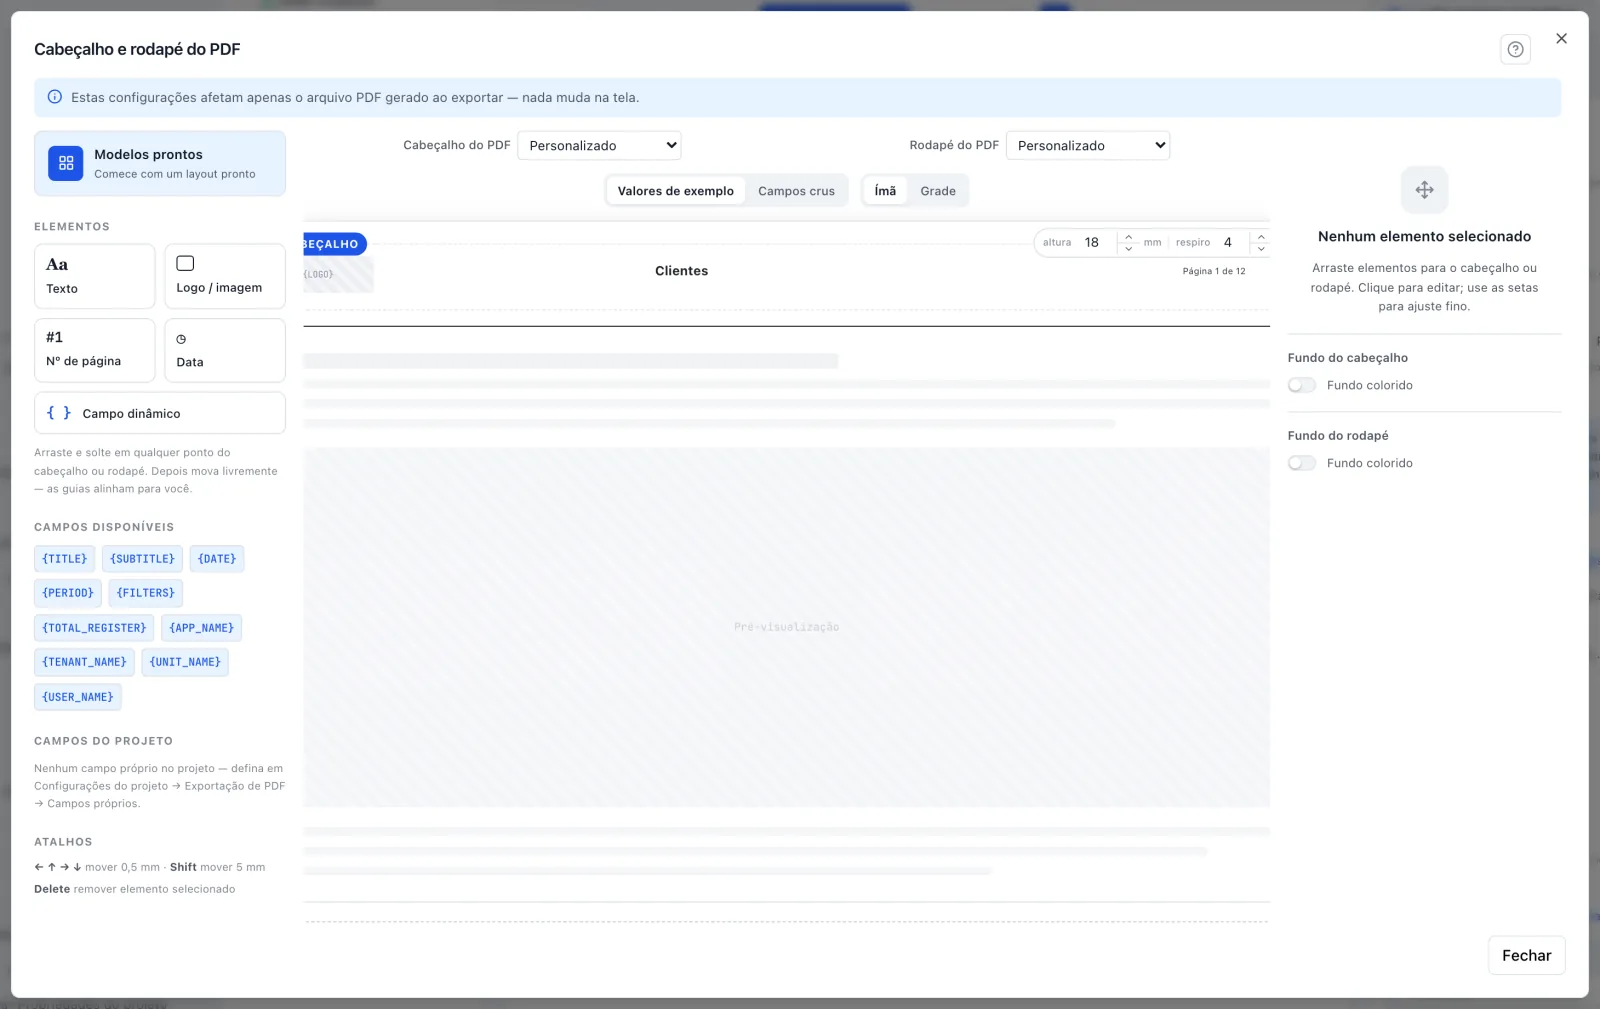Open the Cabeçalho do PDF dropdown
This screenshot has height=1009, width=1600.
tap(599, 145)
